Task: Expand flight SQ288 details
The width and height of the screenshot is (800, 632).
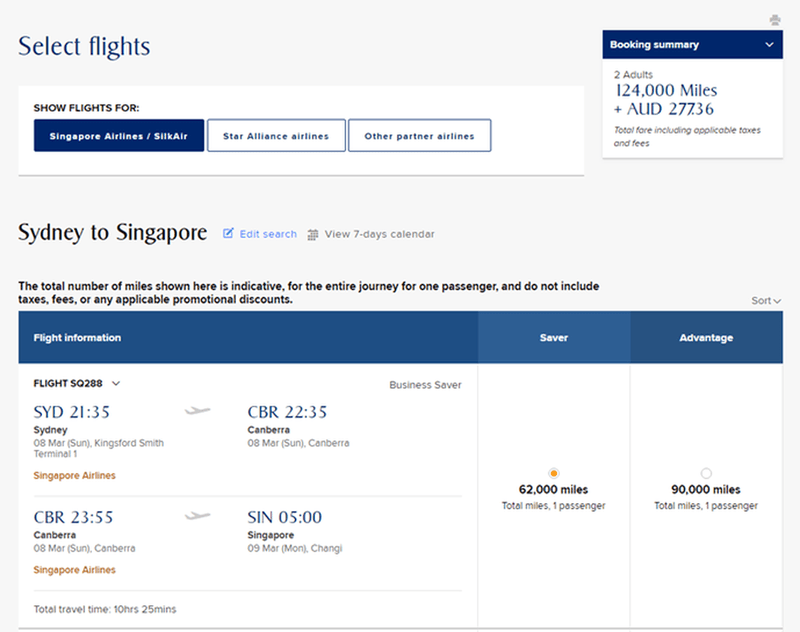Action: (x=118, y=383)
